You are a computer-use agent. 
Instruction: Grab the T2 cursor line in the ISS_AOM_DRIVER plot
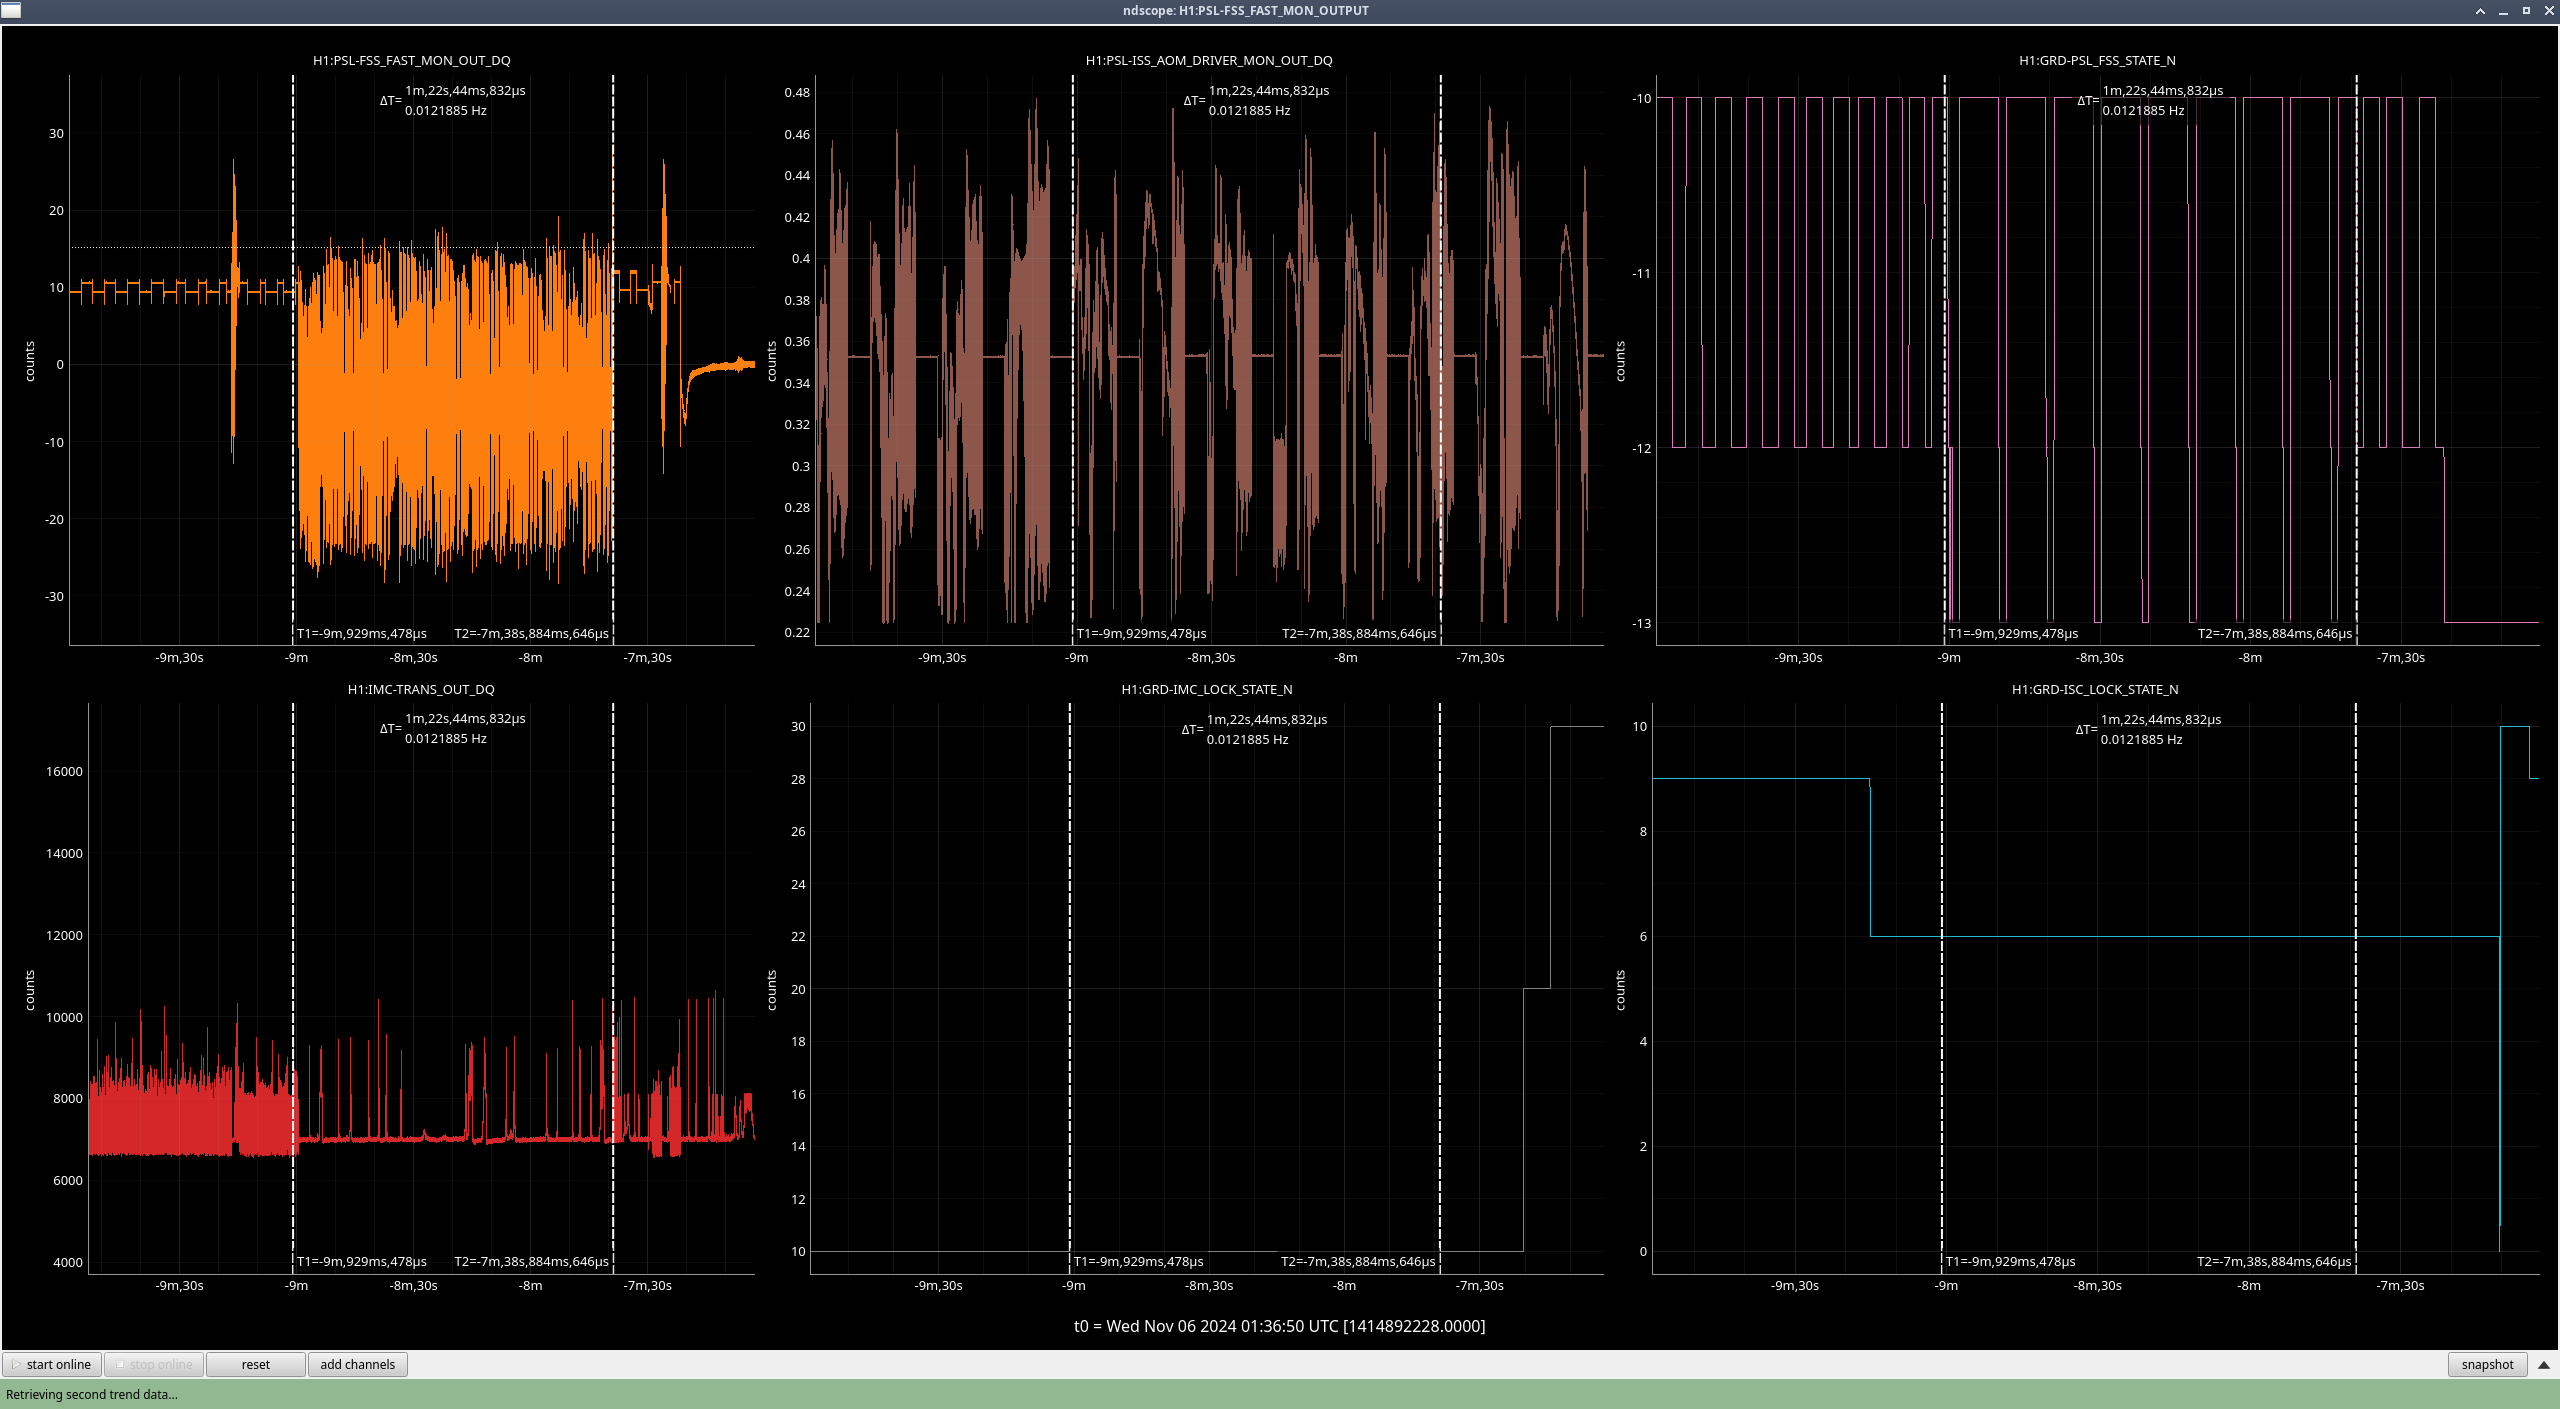(1441, 360)
